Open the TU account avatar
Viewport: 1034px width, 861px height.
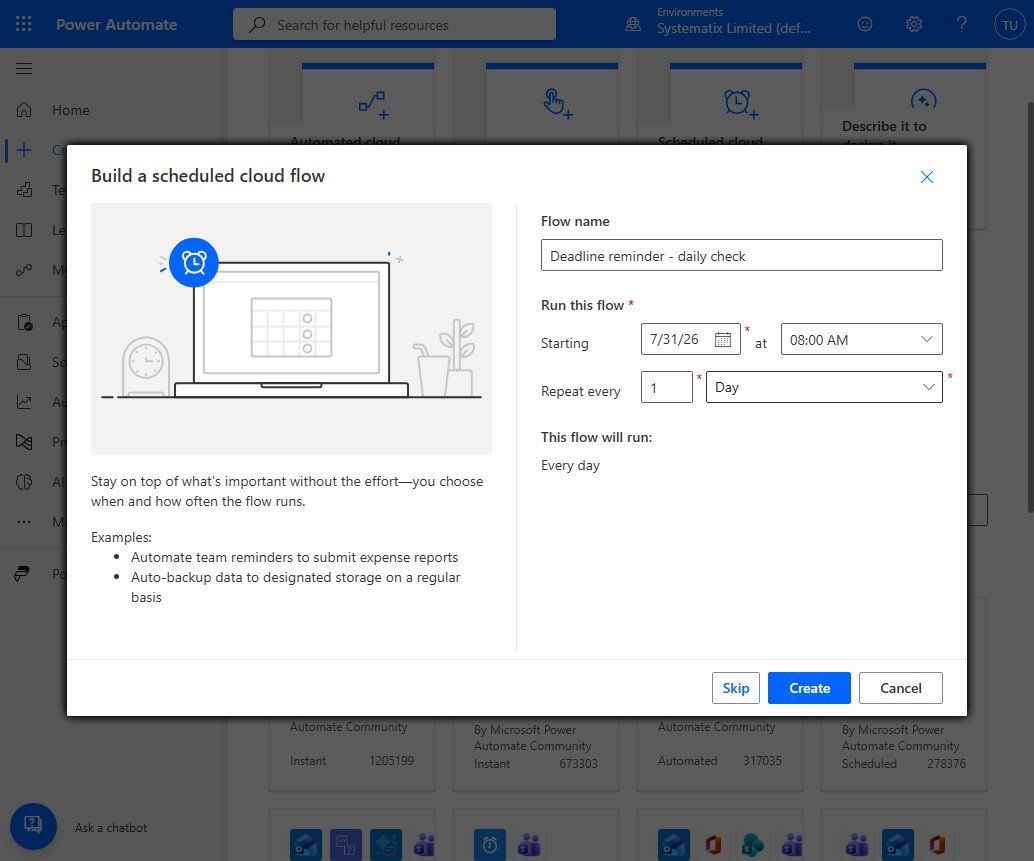tap(1010, 25)
